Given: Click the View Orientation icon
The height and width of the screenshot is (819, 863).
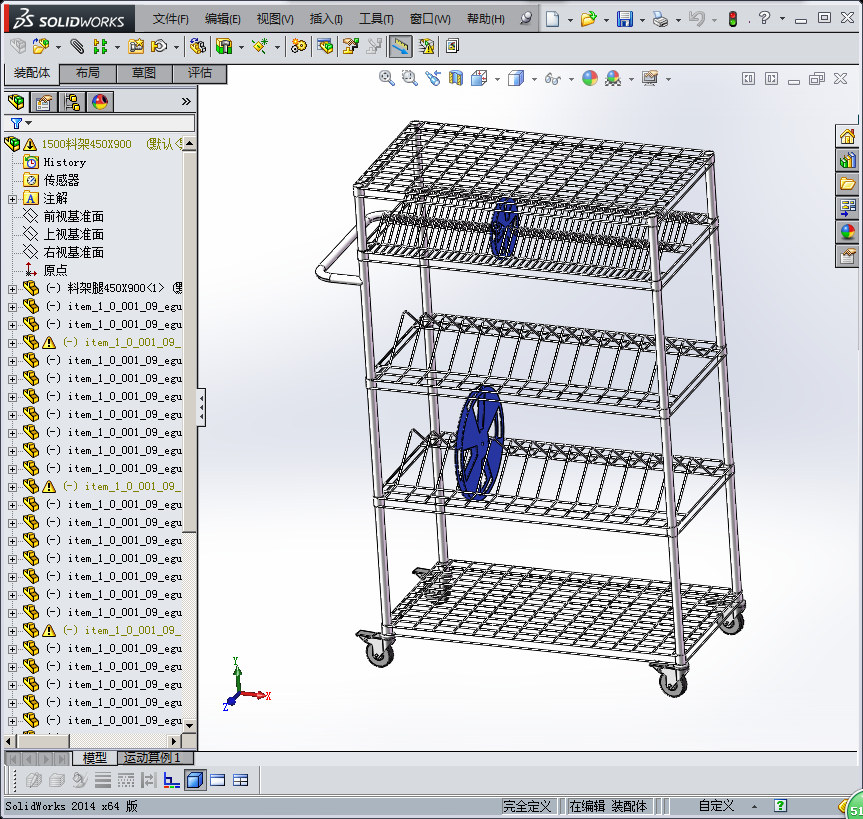Looking at the screenshot, I should point(479,78).
